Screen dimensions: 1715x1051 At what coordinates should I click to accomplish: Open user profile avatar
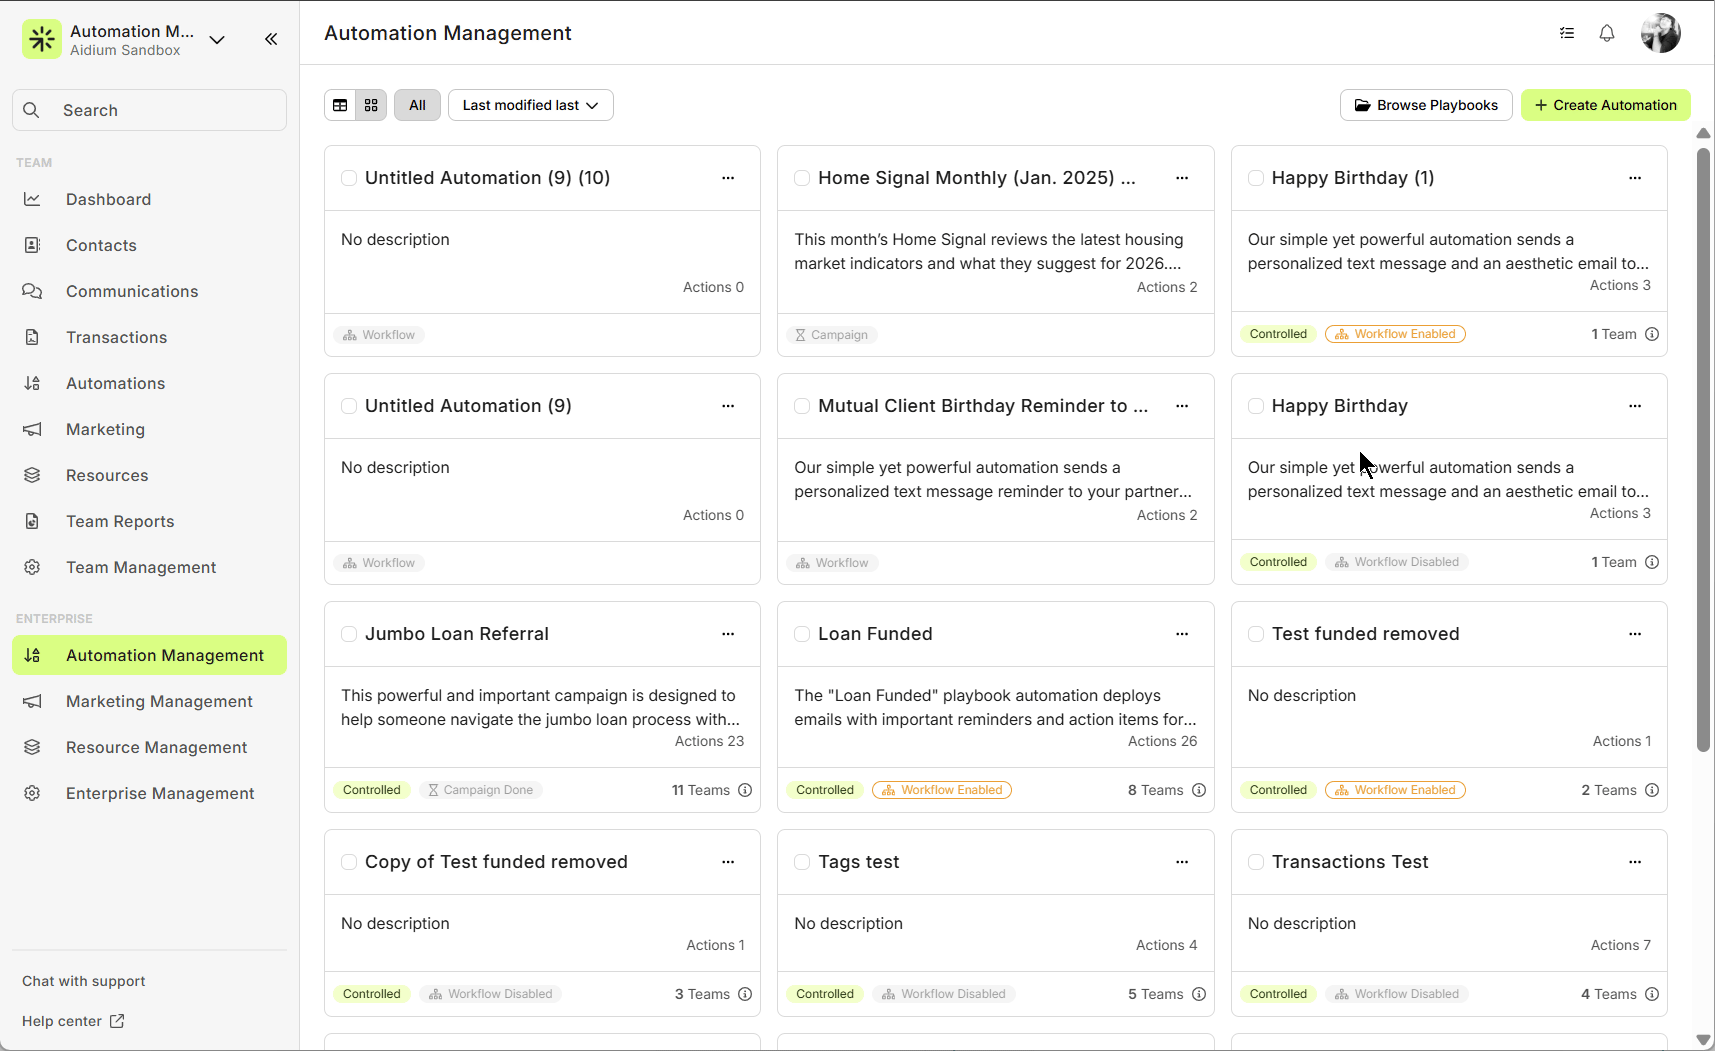pos(1660,33)
